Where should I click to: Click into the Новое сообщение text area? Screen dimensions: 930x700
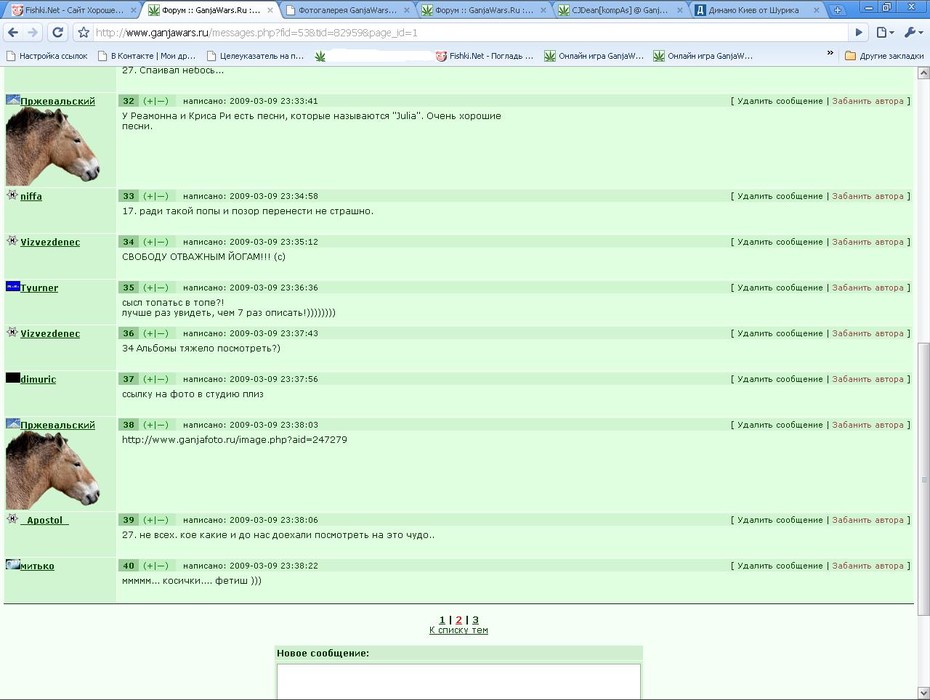tap(458, 681)
